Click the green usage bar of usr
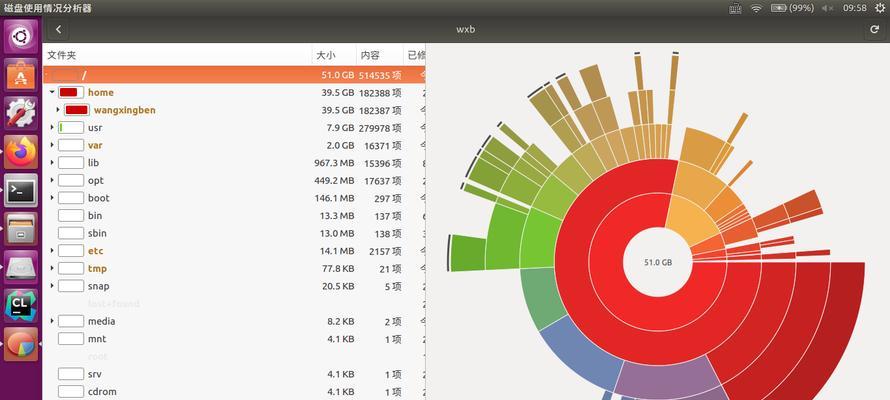The image size is (890, 400). coord(71,128)
